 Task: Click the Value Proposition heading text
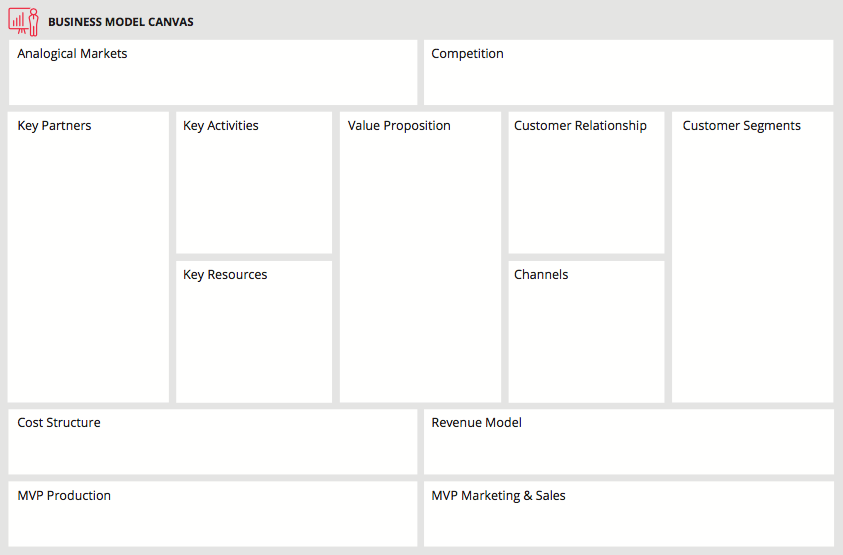[399, 126]
